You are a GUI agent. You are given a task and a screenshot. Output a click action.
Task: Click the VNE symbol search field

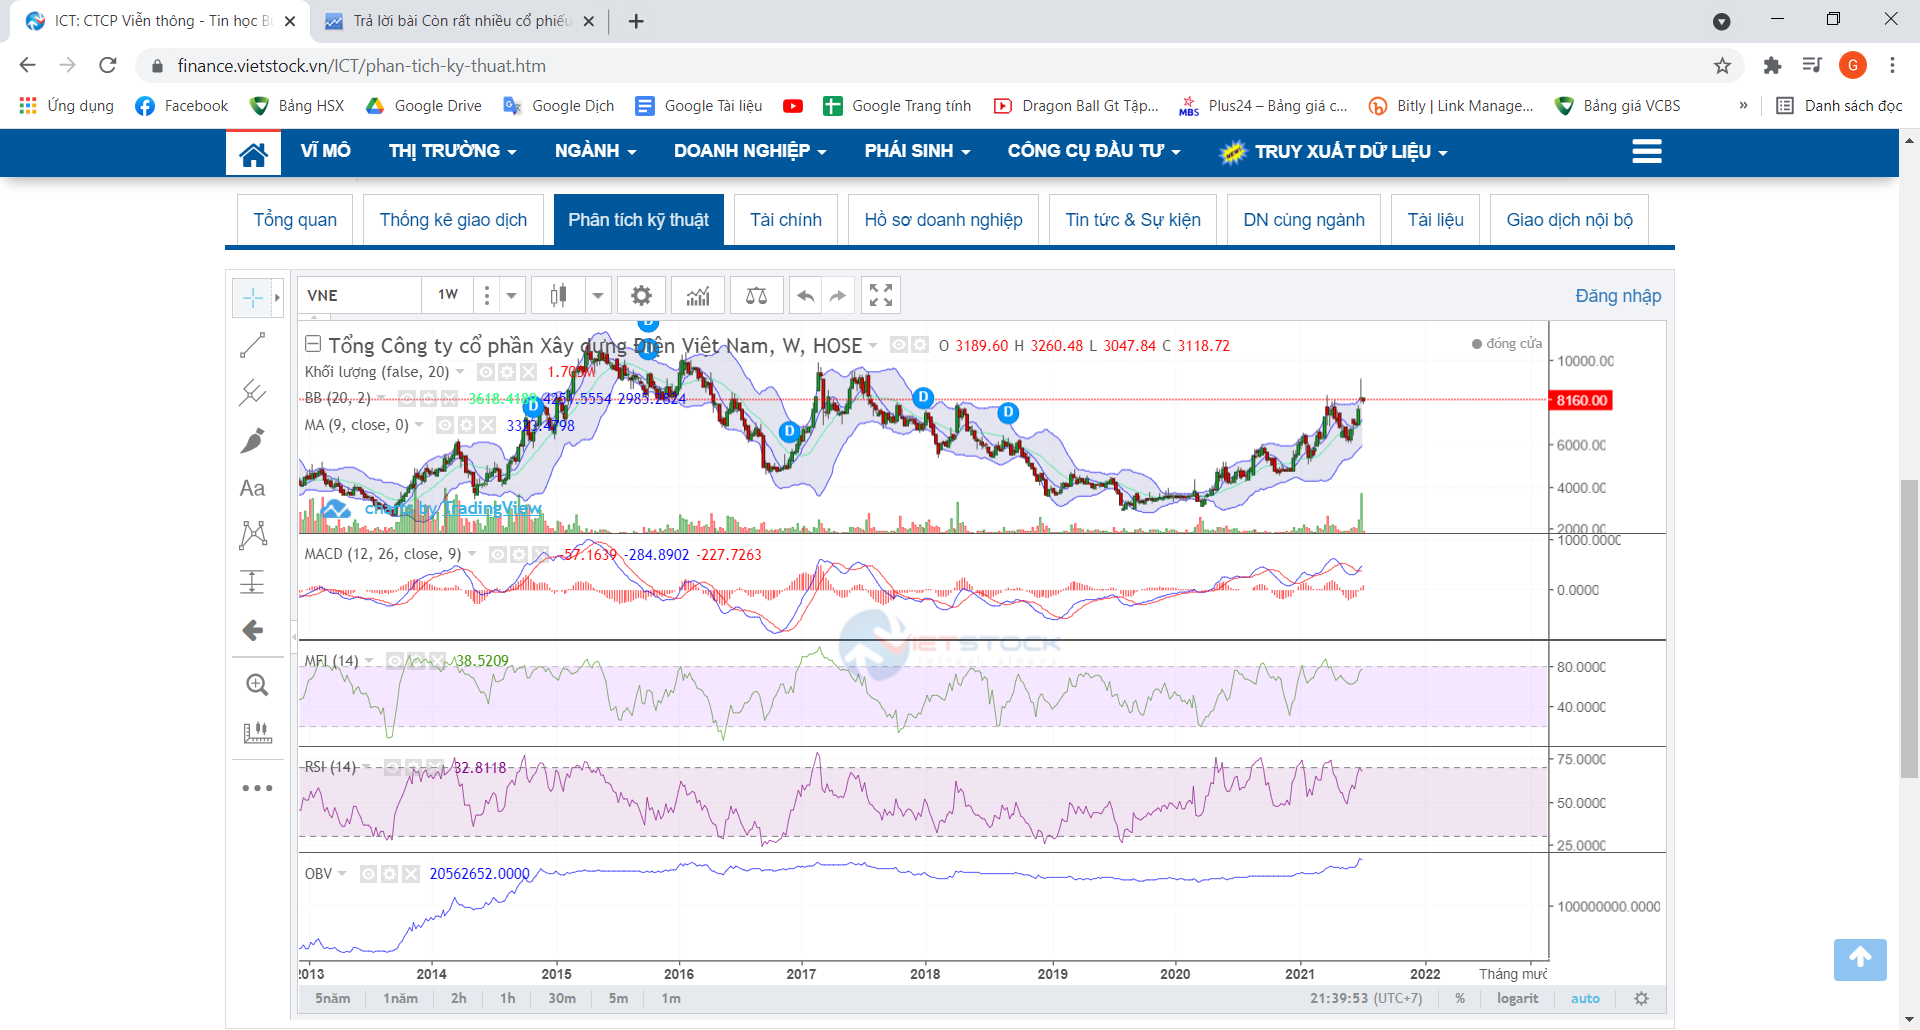pyautogui.click(x=359, y=295)
